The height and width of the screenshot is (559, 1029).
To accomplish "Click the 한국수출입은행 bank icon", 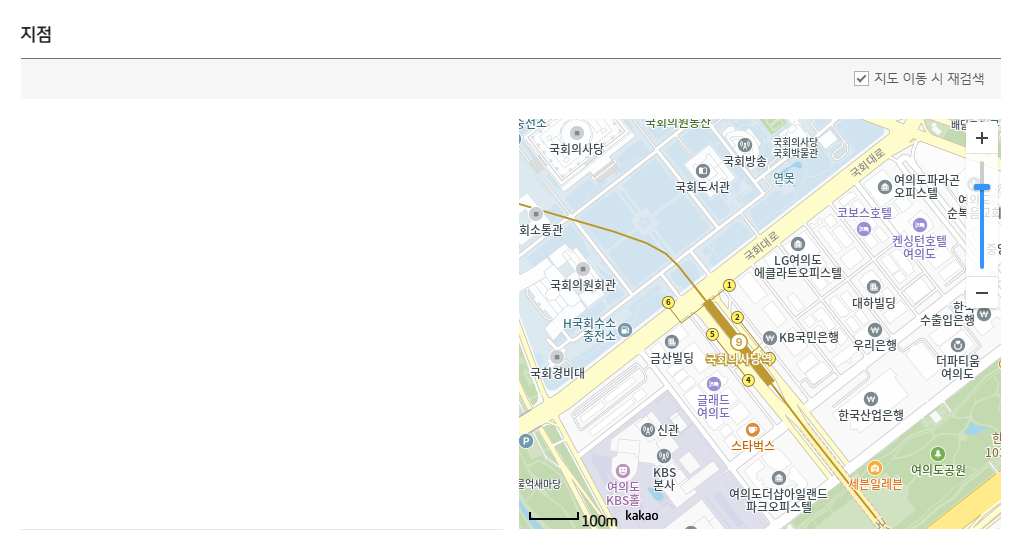I will 984,314.
